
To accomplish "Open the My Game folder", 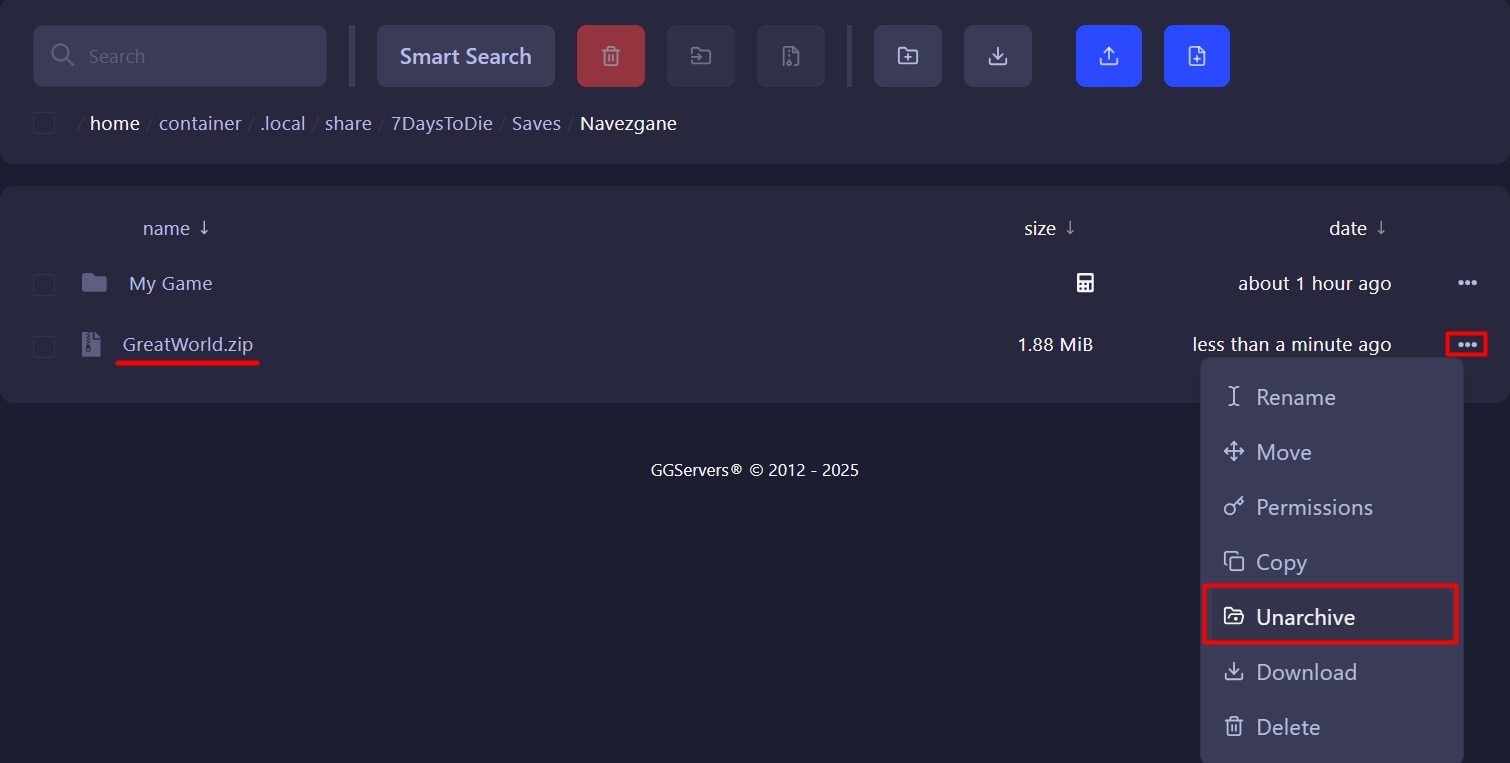I will (x=170, y=283).
